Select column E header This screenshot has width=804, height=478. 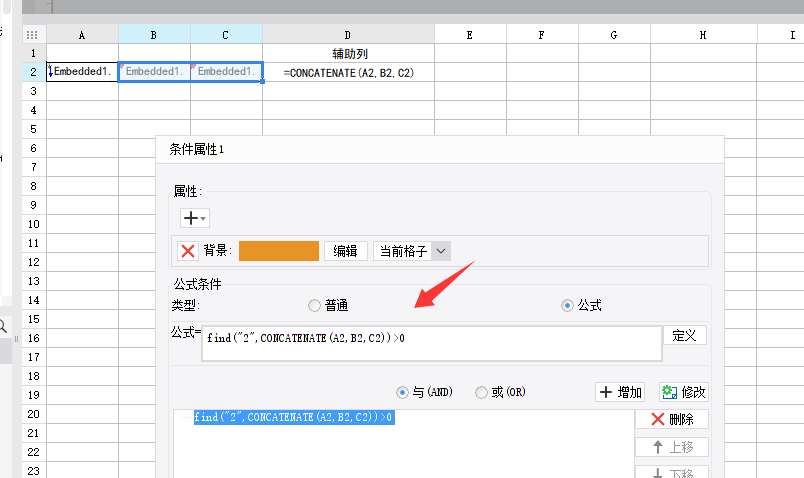[470, 35]
